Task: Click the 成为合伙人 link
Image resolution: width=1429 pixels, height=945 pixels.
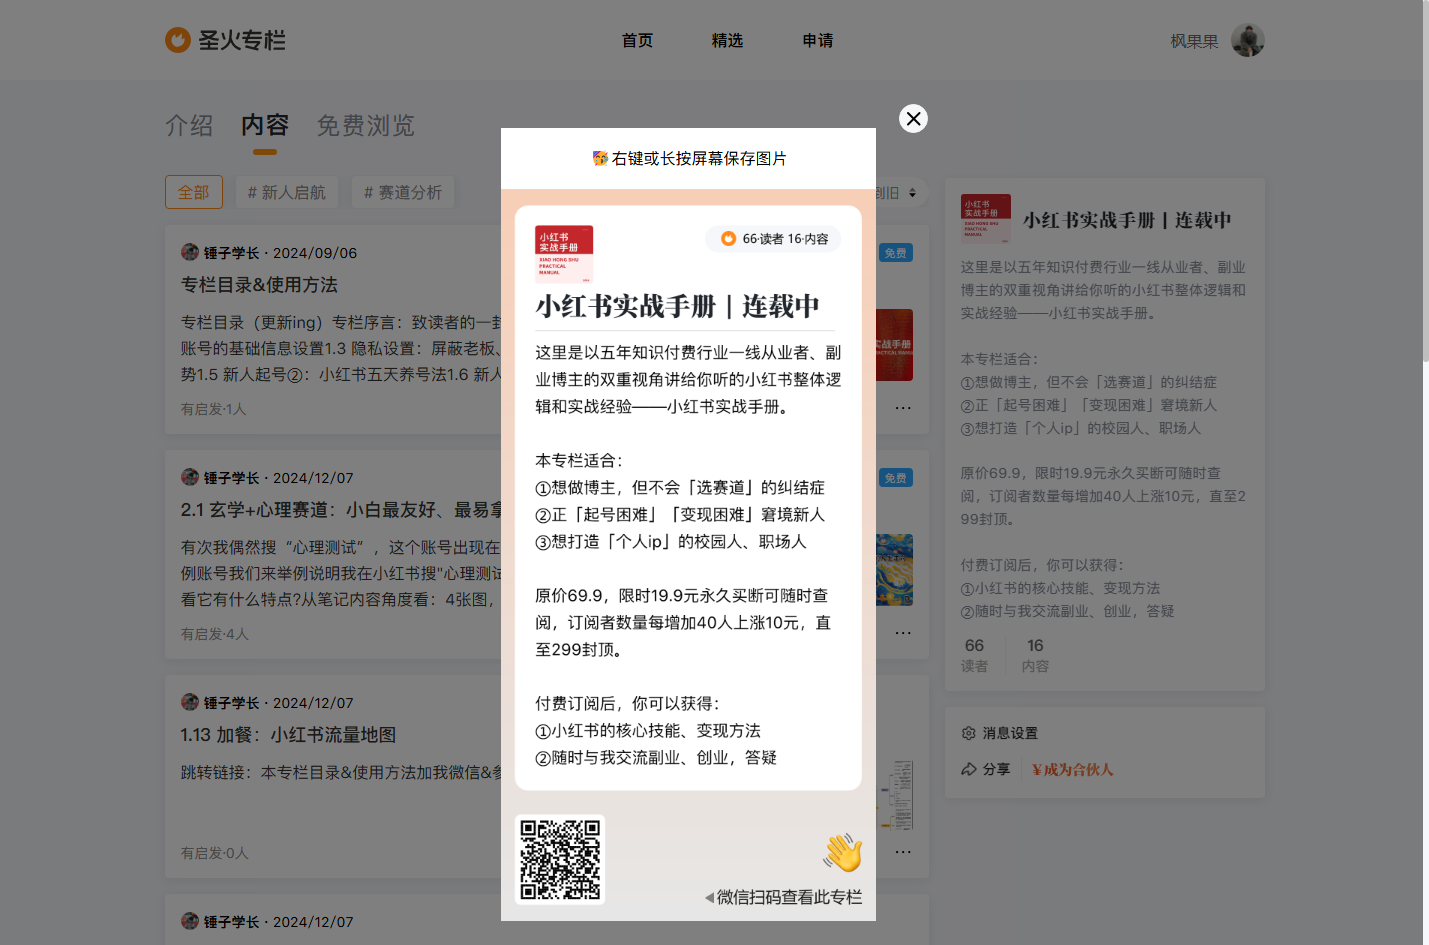Action: tap(1072, 769)
